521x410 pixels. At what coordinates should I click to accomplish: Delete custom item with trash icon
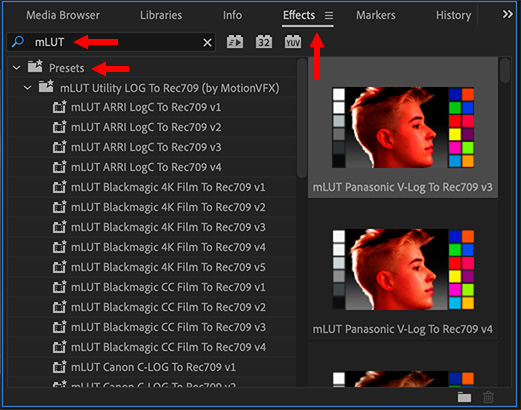(x=488, y=397)
